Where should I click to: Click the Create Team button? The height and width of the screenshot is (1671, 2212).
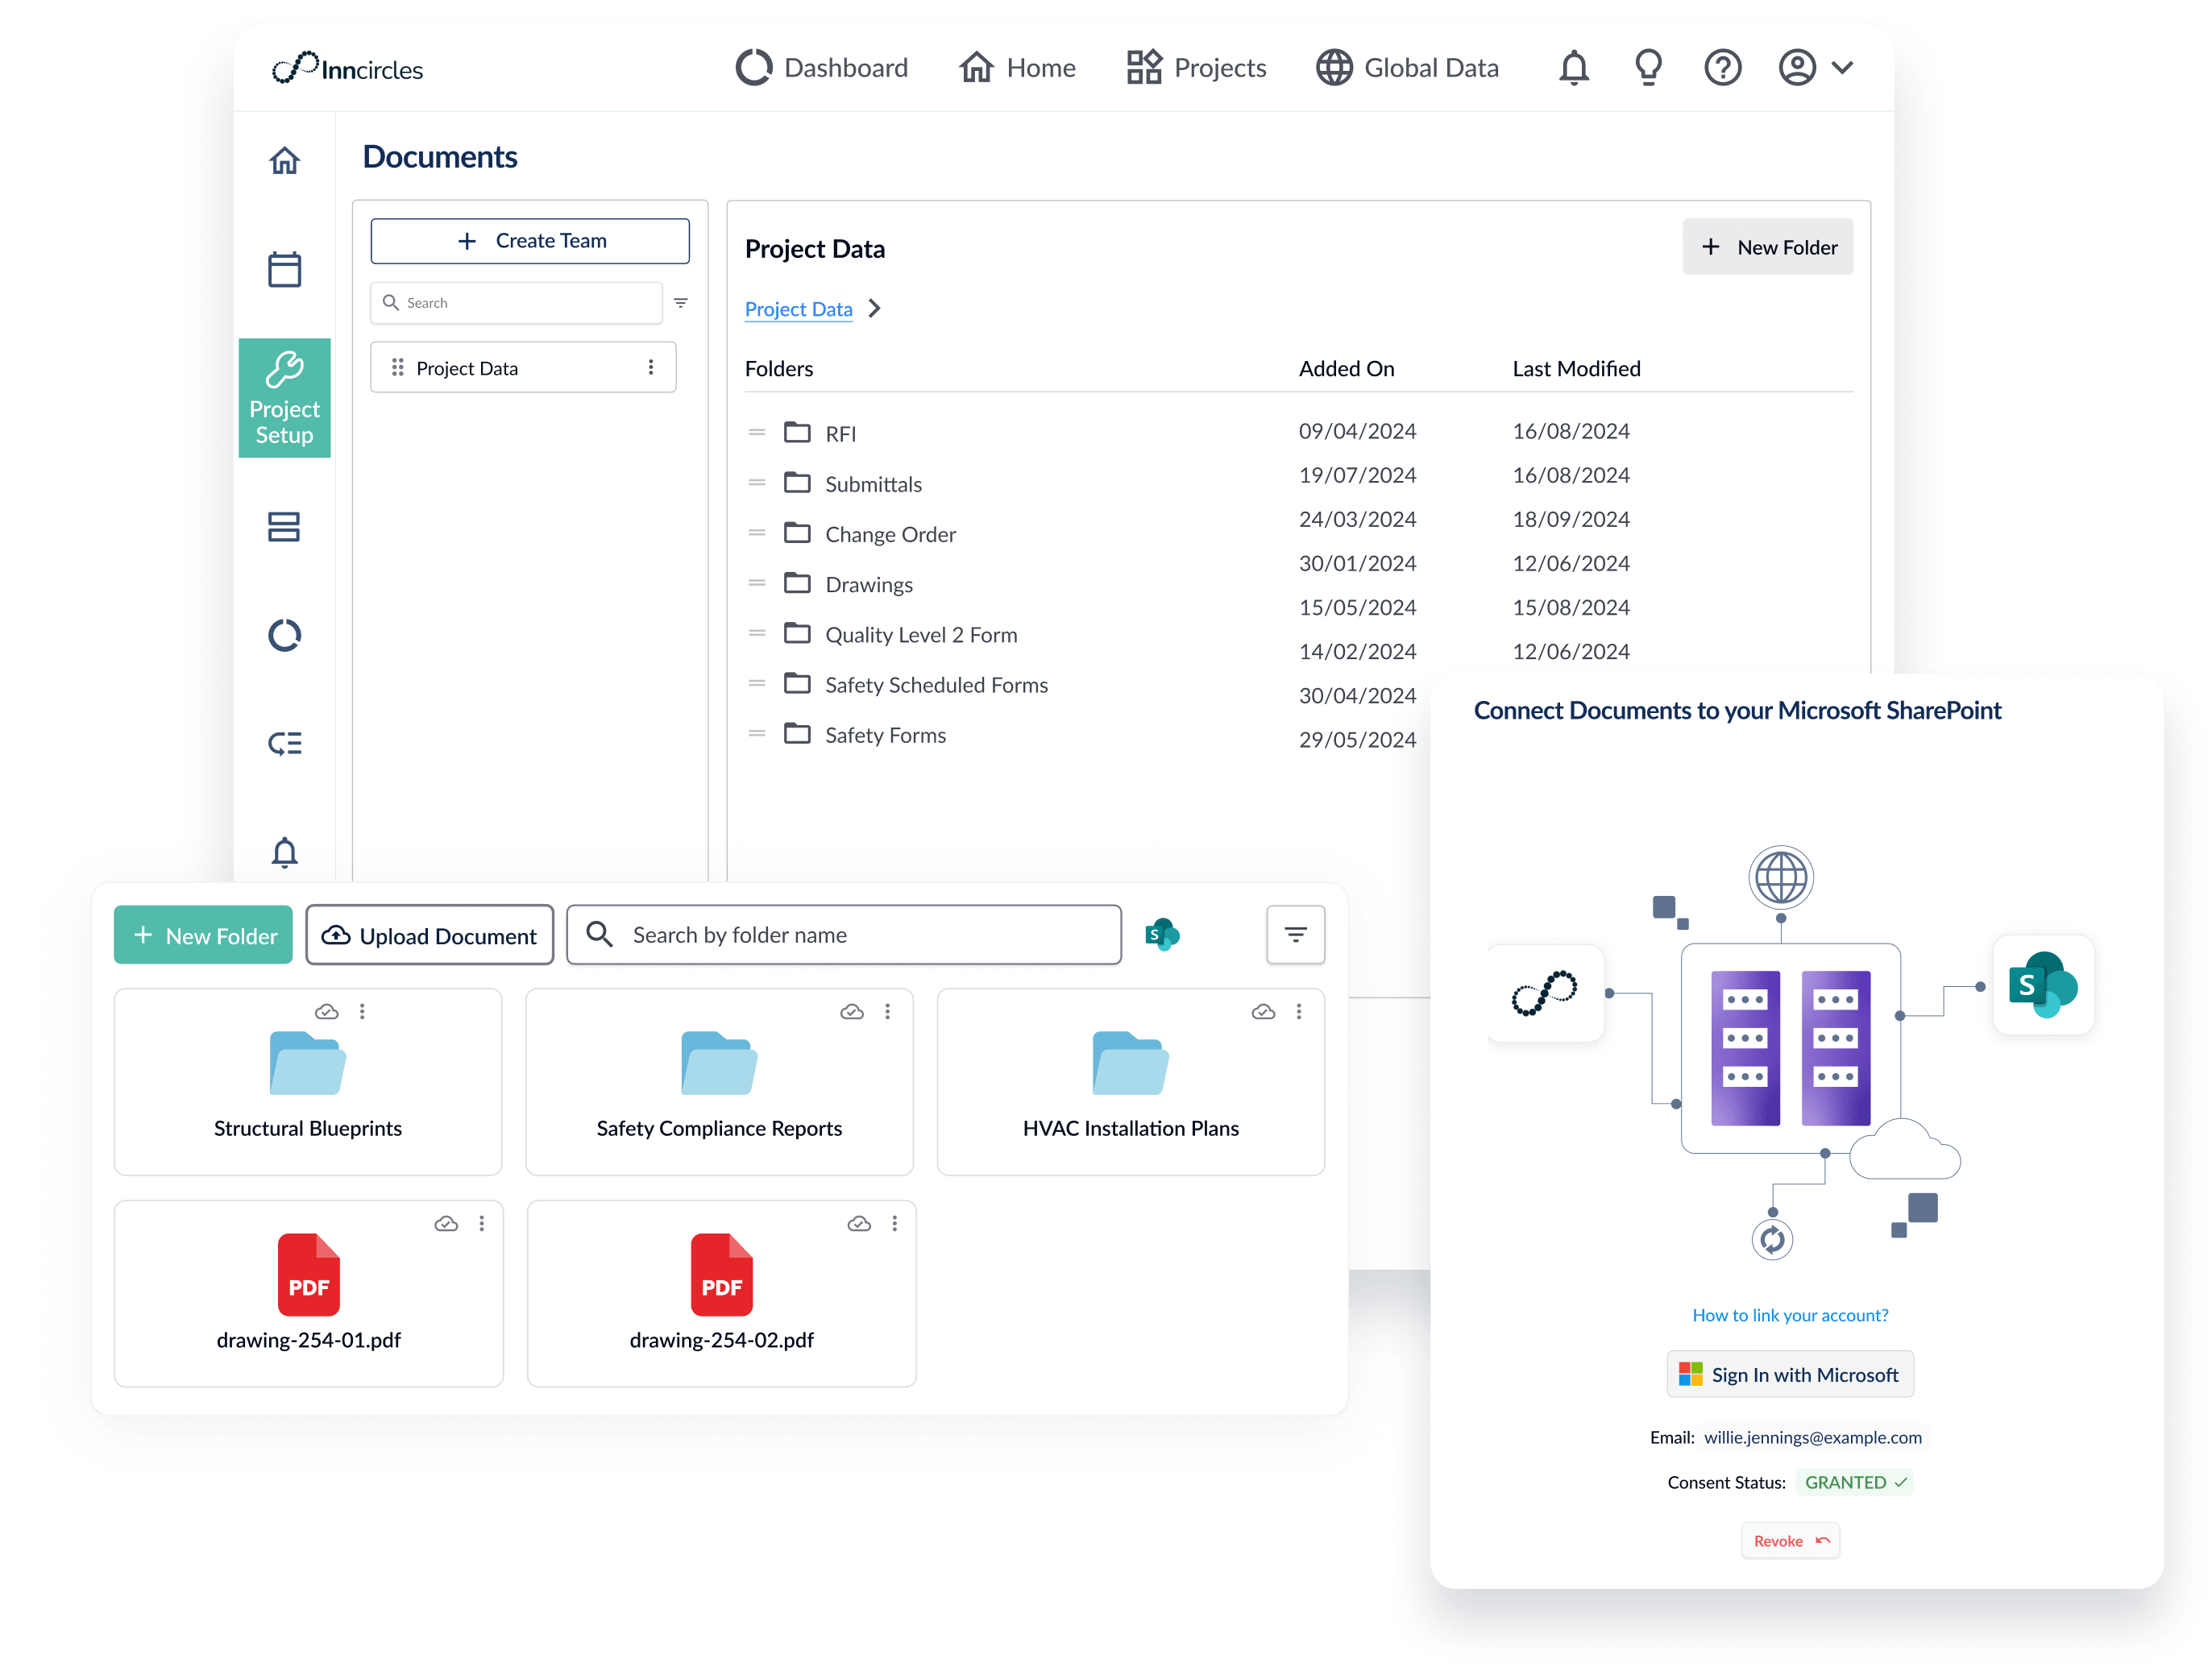coord(530,241)
